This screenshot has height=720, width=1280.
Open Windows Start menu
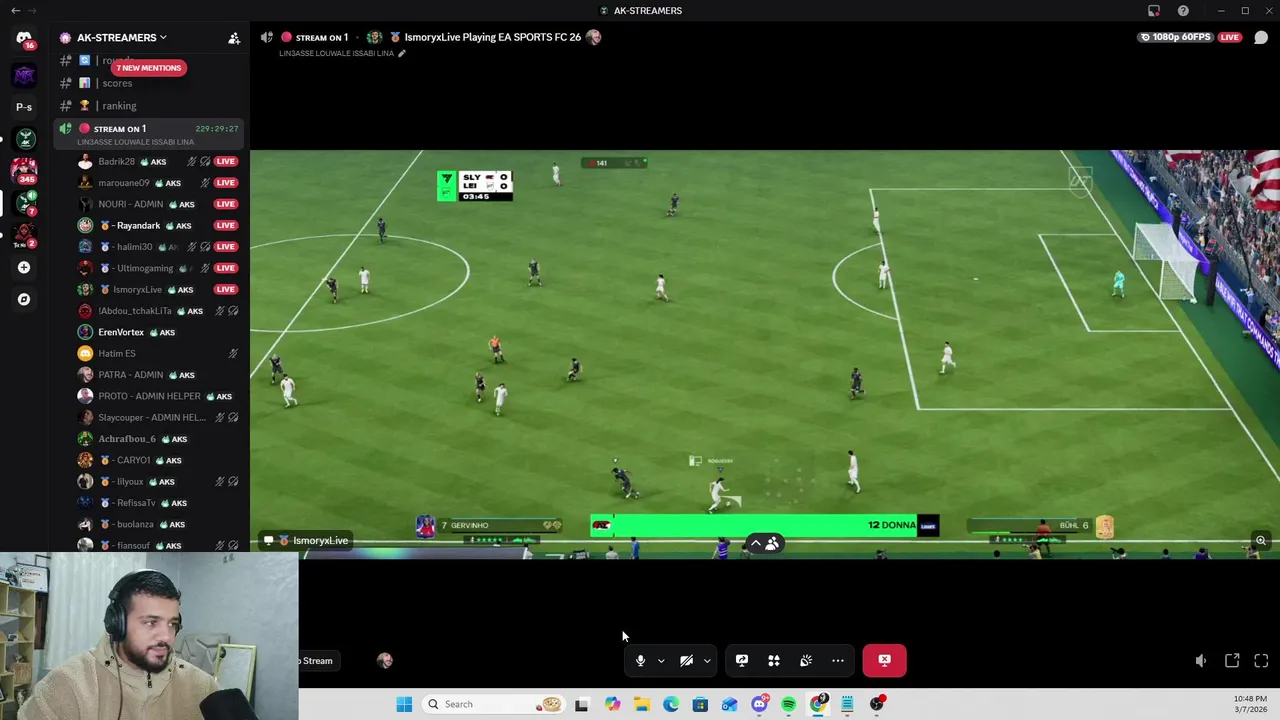404,704
